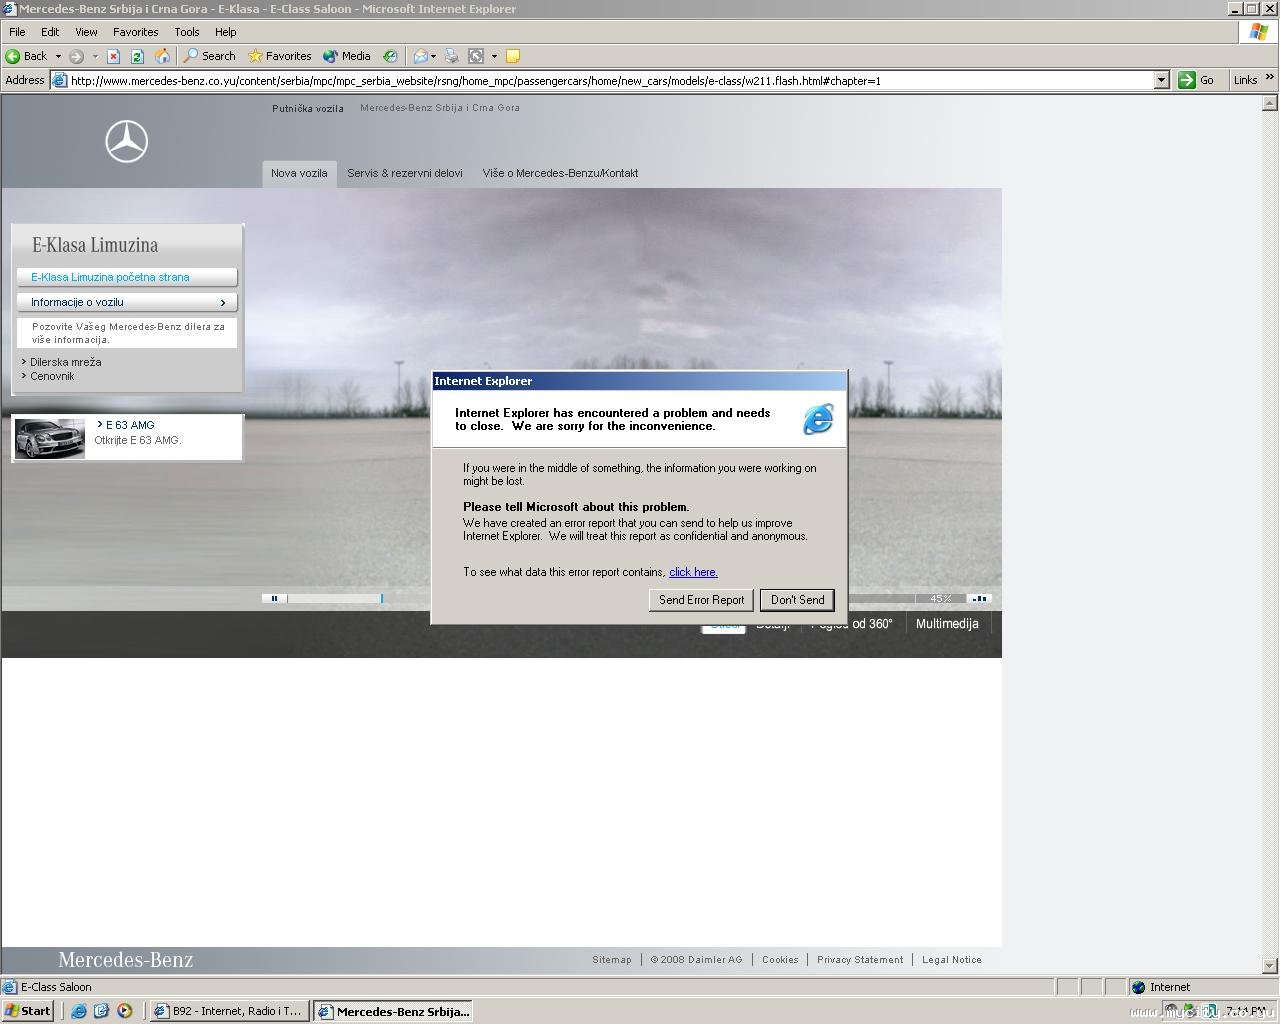Expand the Informacije o vozilu menu

tap(127, 302)
